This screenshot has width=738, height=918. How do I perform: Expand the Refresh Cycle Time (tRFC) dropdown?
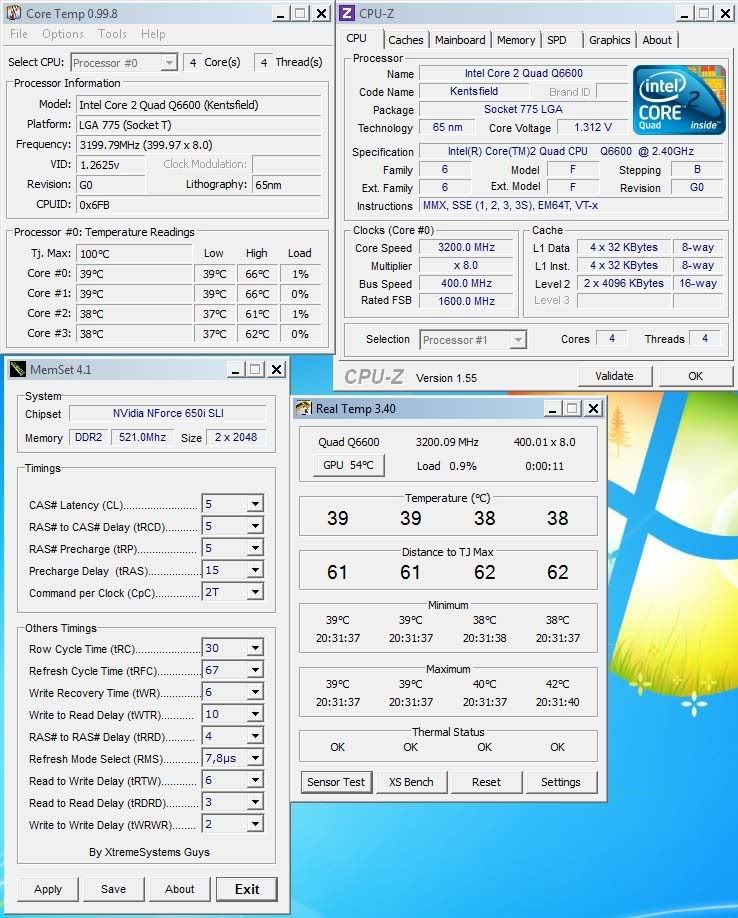point(255,670)
